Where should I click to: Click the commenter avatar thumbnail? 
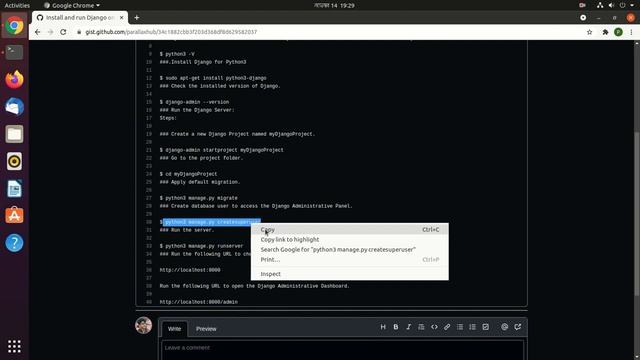144,325
